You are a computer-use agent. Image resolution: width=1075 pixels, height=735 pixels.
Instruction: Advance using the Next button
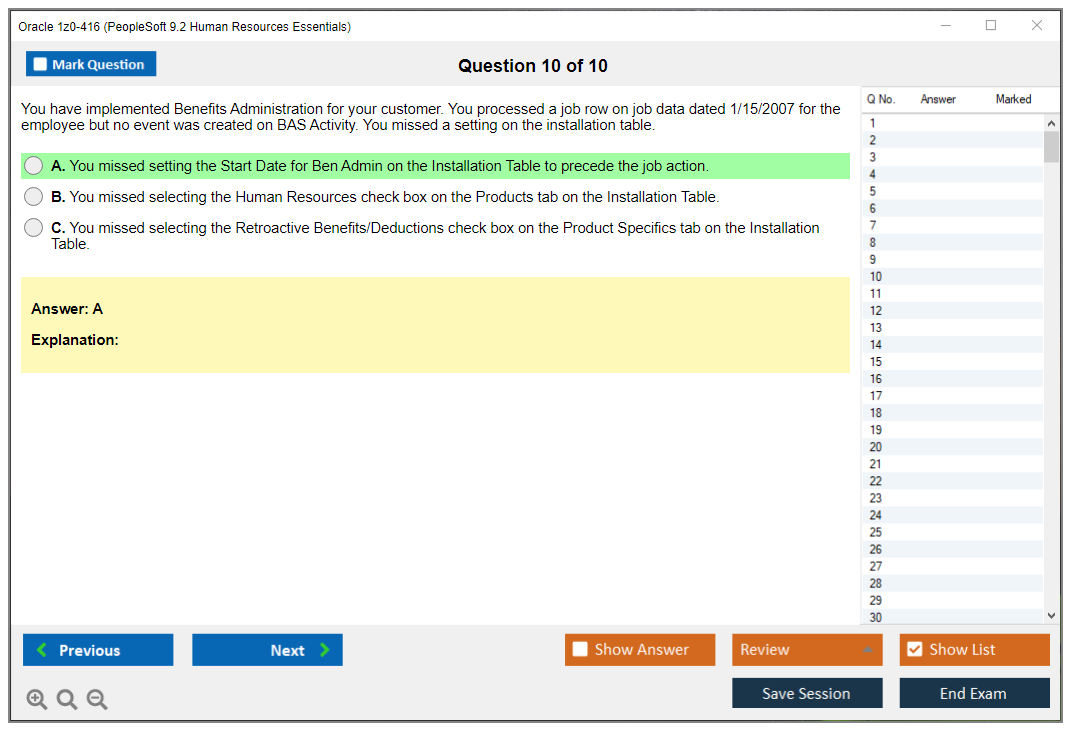tap(267, 650)
